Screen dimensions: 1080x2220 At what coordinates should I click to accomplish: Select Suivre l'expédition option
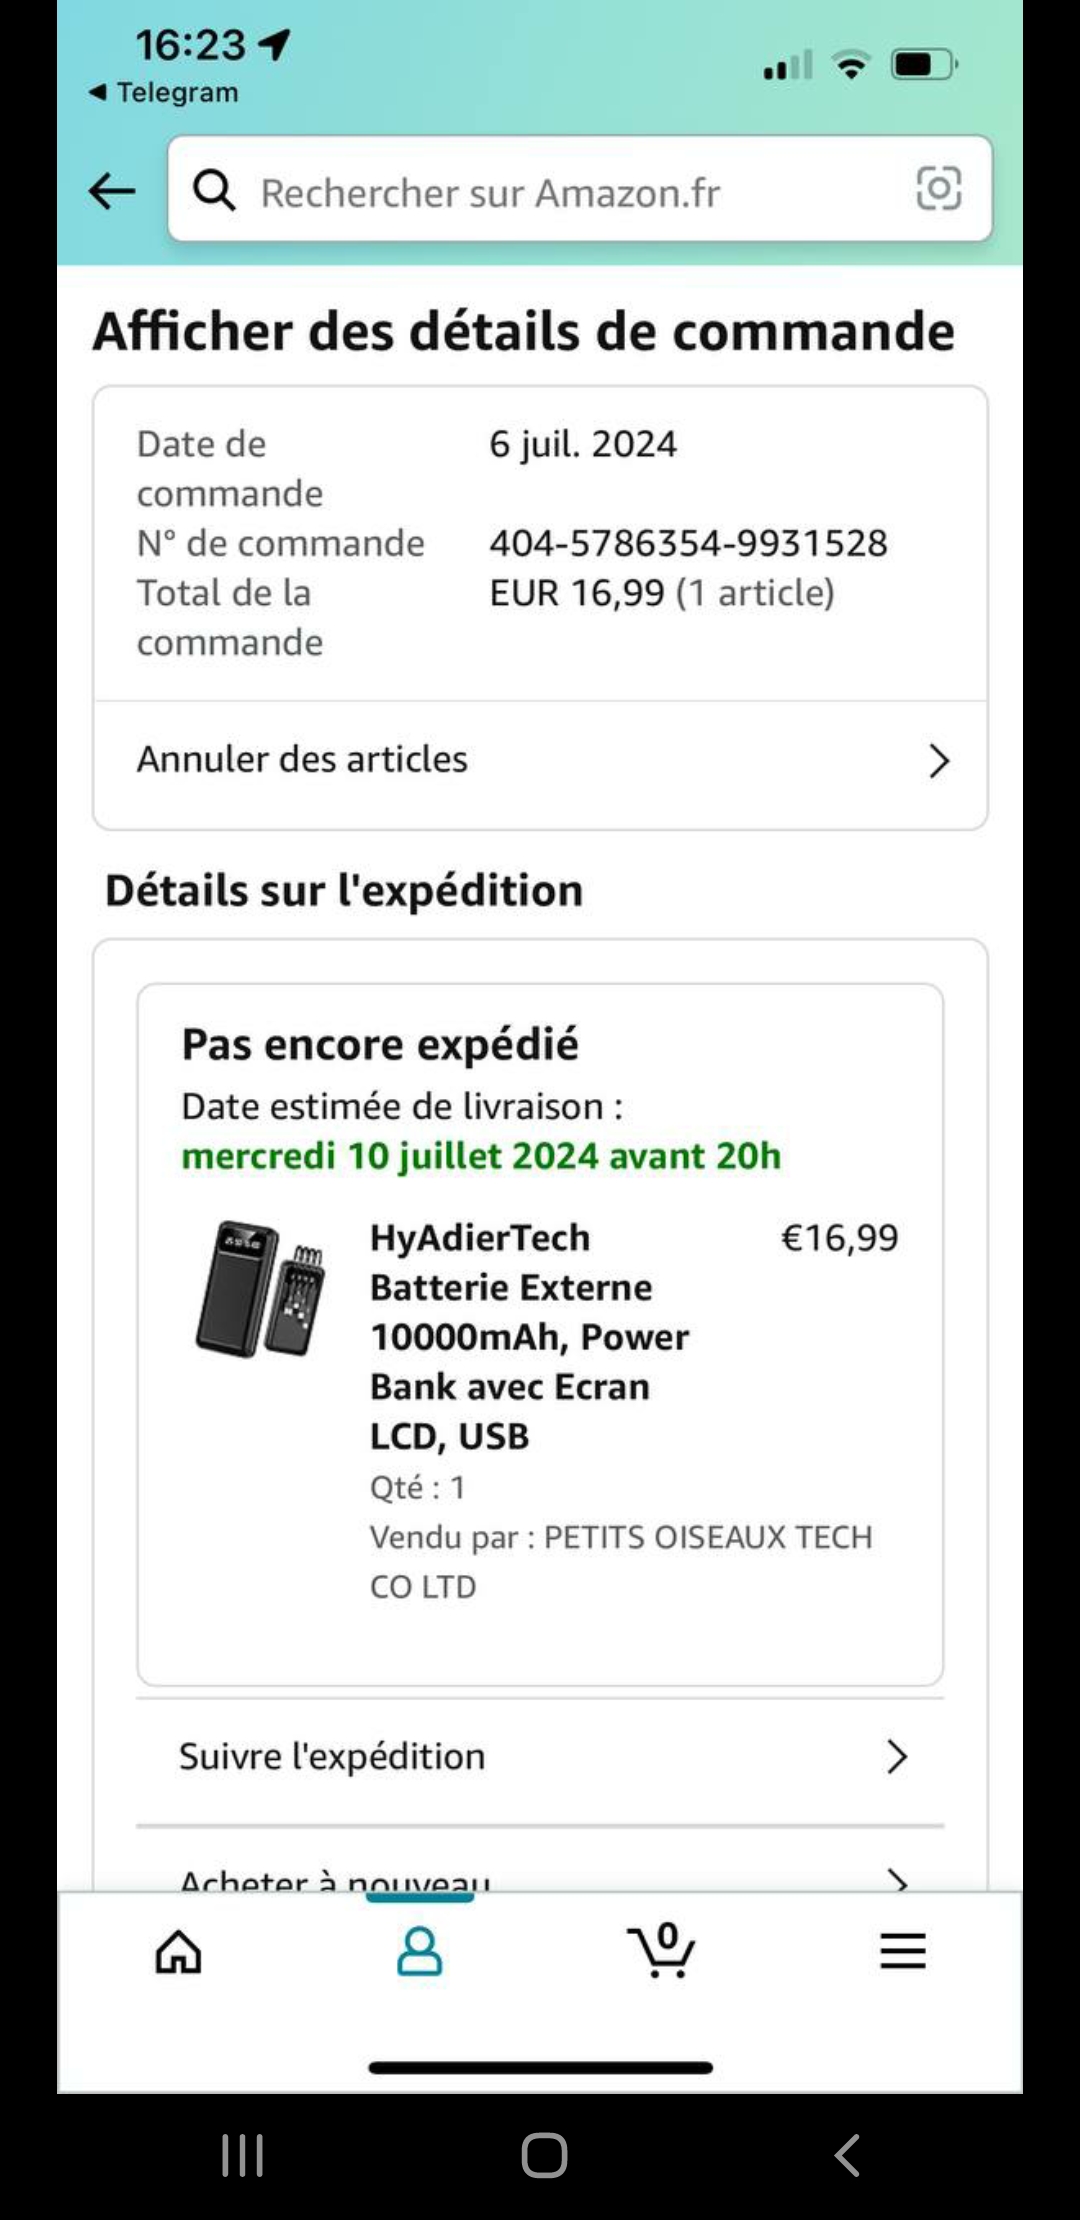coord(540,1757)
